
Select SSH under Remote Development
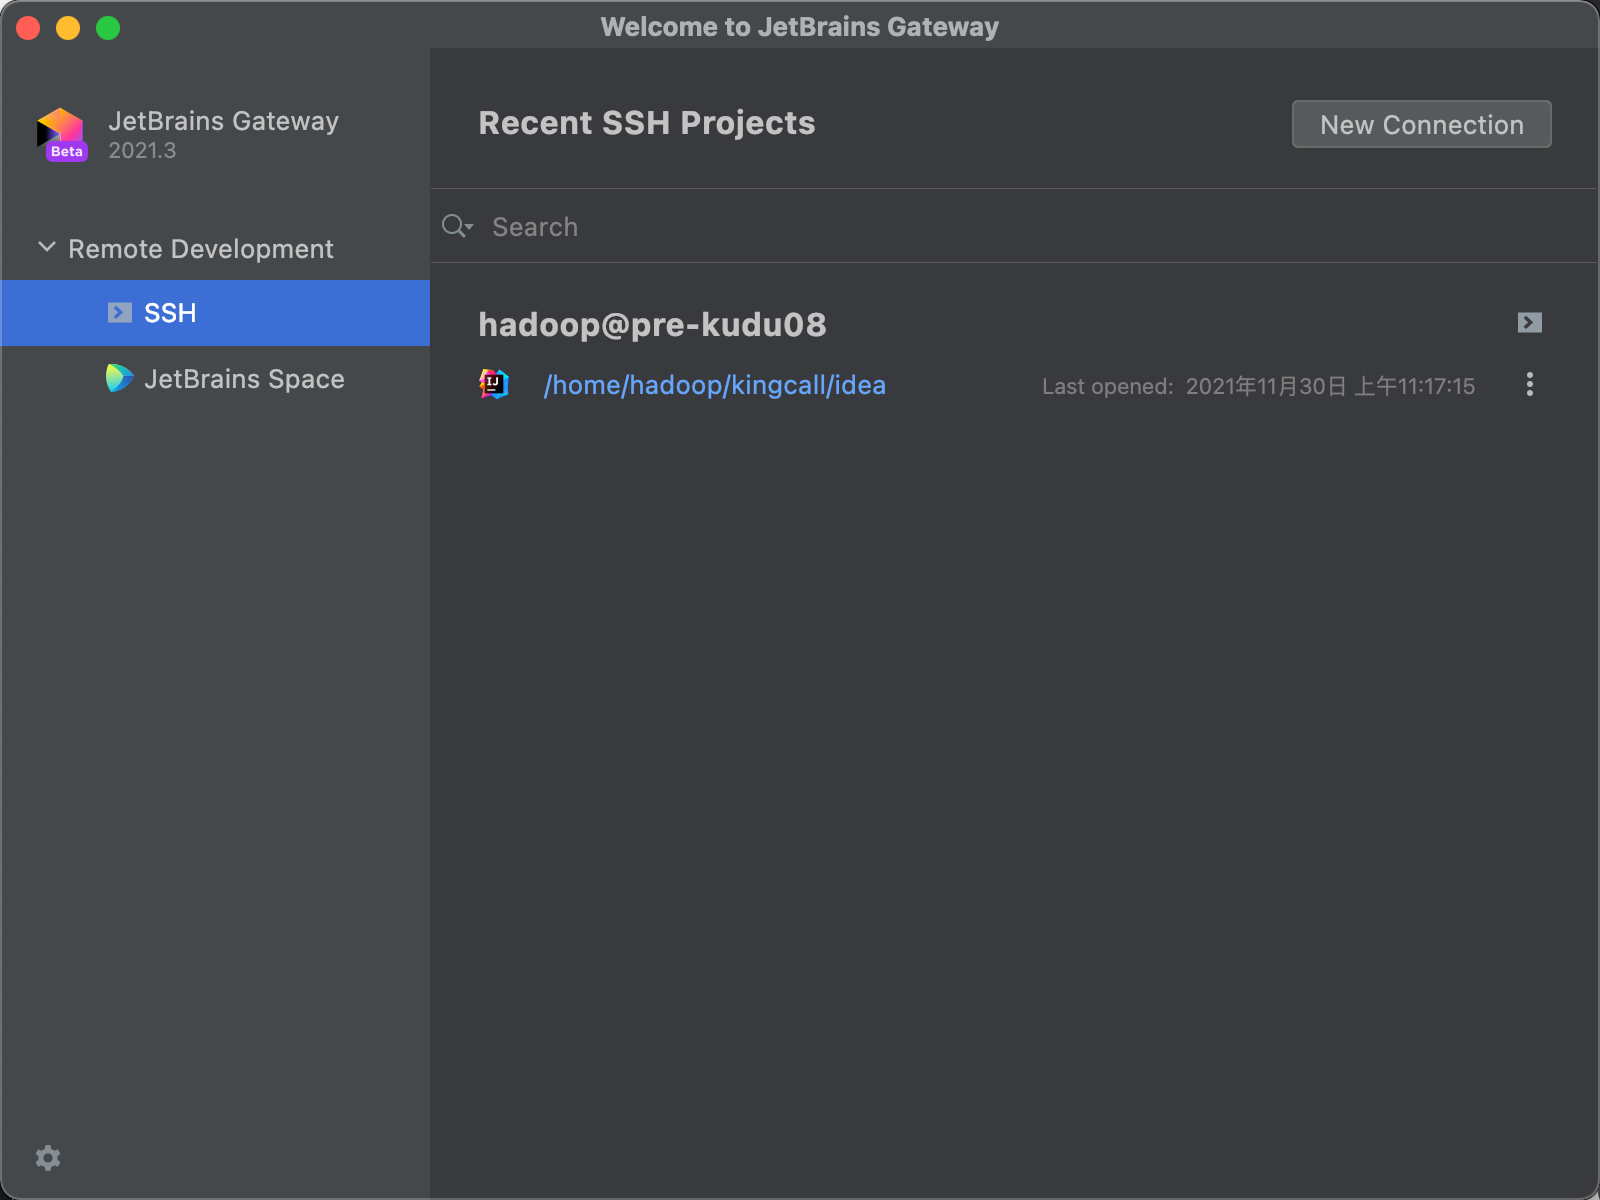(170, 313)
